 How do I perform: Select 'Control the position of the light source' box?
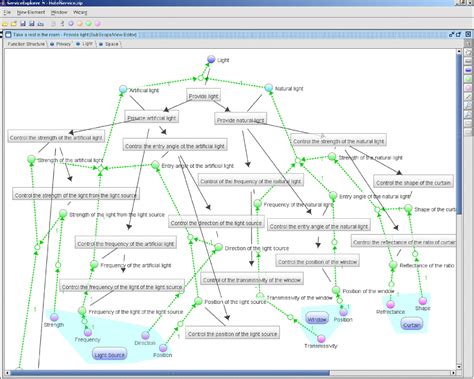click(232, 333)
